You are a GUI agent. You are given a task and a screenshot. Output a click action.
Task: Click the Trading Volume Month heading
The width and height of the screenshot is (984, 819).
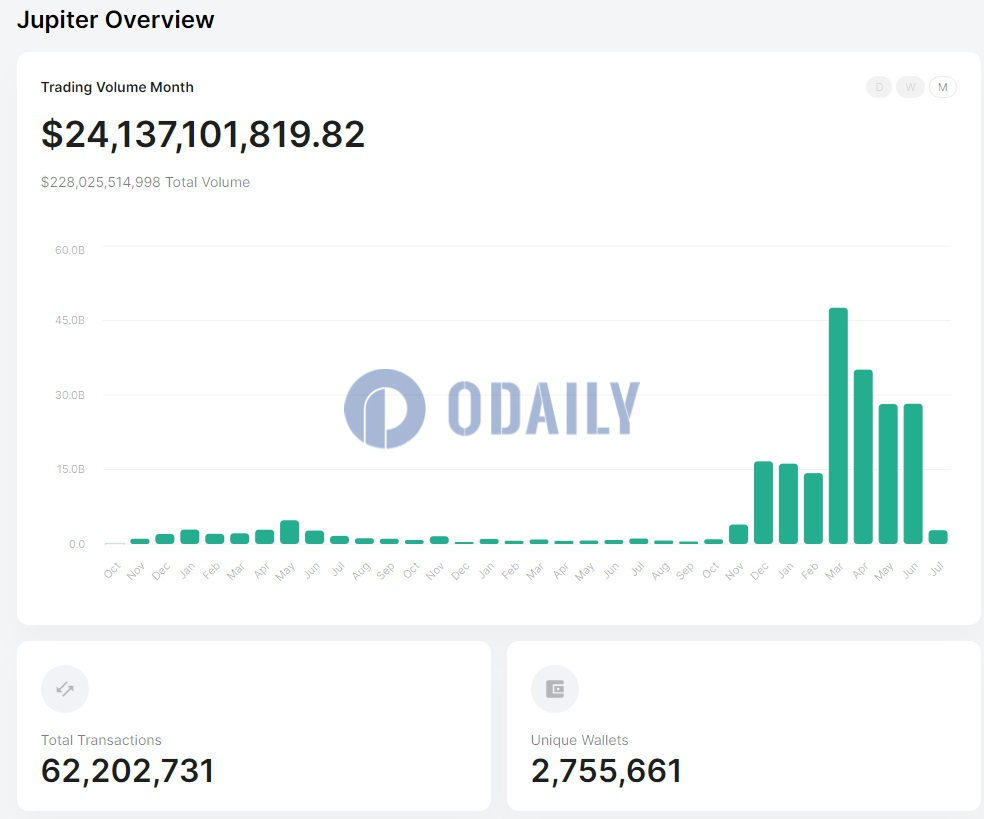117,87
